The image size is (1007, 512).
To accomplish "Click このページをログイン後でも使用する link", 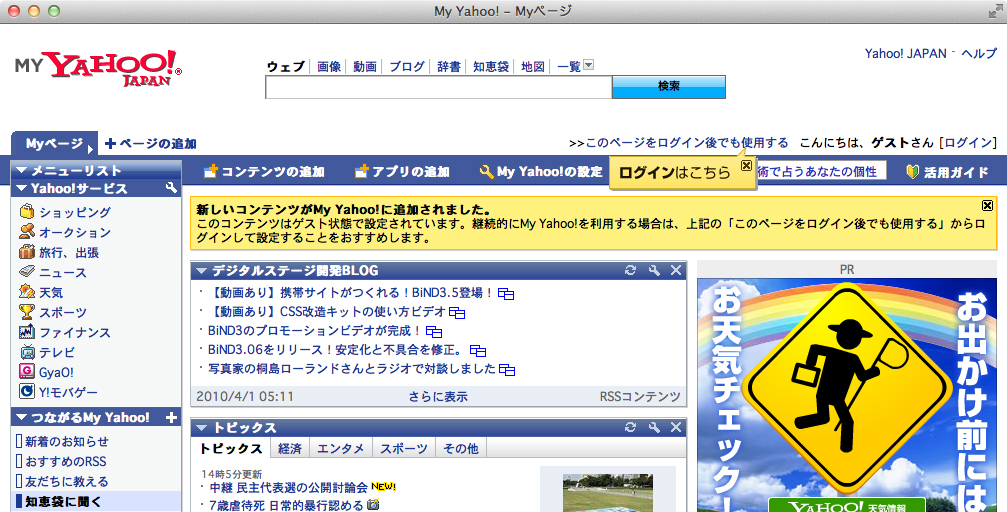I will pyautogui.click(x=687, y=143).
